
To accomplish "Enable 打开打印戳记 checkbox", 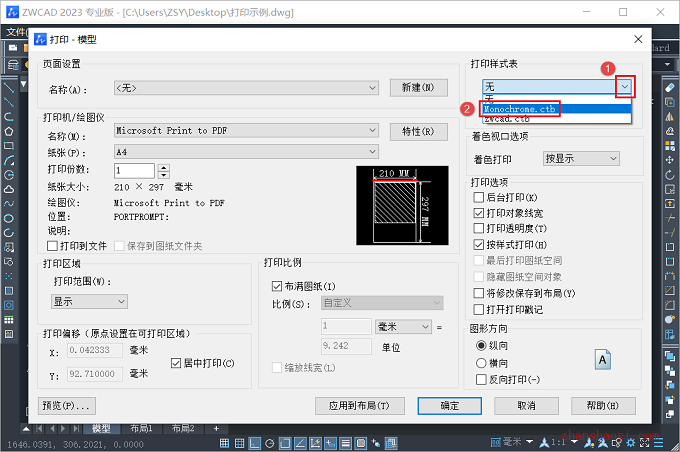I will (x=479, y=310).
